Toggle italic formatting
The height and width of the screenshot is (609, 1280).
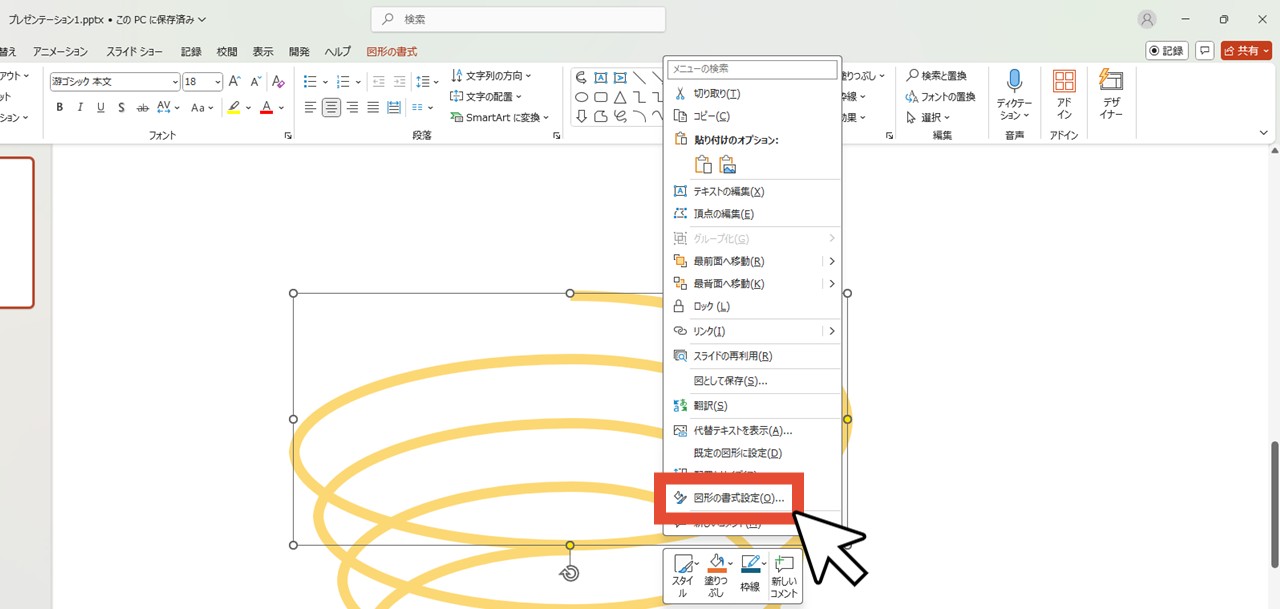coord(80,107)
